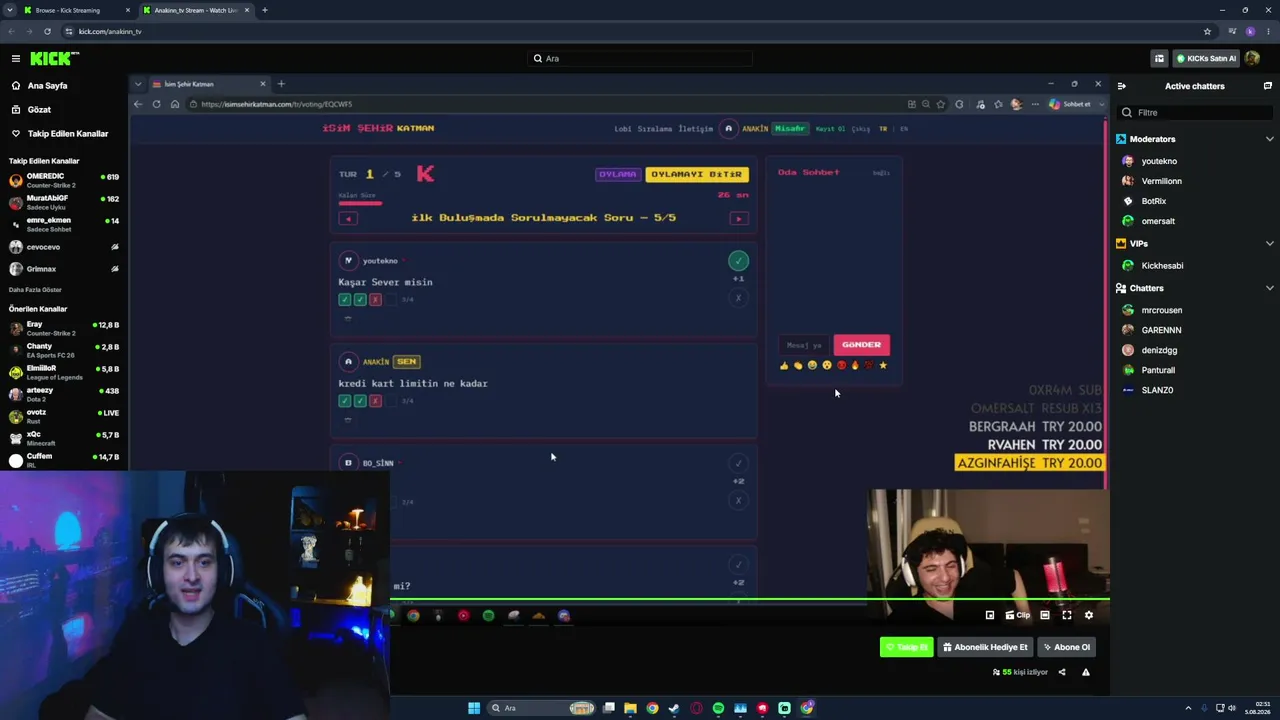Collapse the VIPs section
The width and height of the screenshot is (1280, 720).
1270,244
